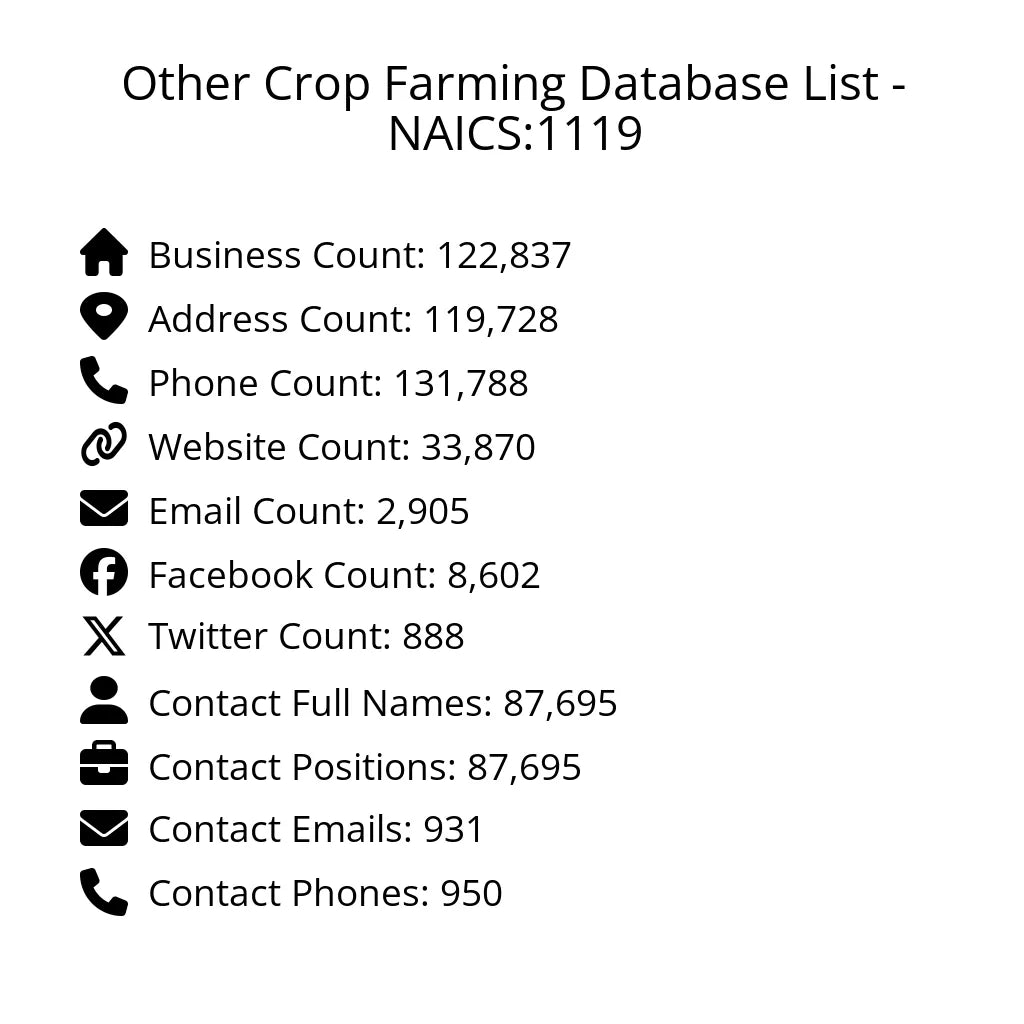
Task: Click the map pin icon beside Address Count
Action: [104, 317]
